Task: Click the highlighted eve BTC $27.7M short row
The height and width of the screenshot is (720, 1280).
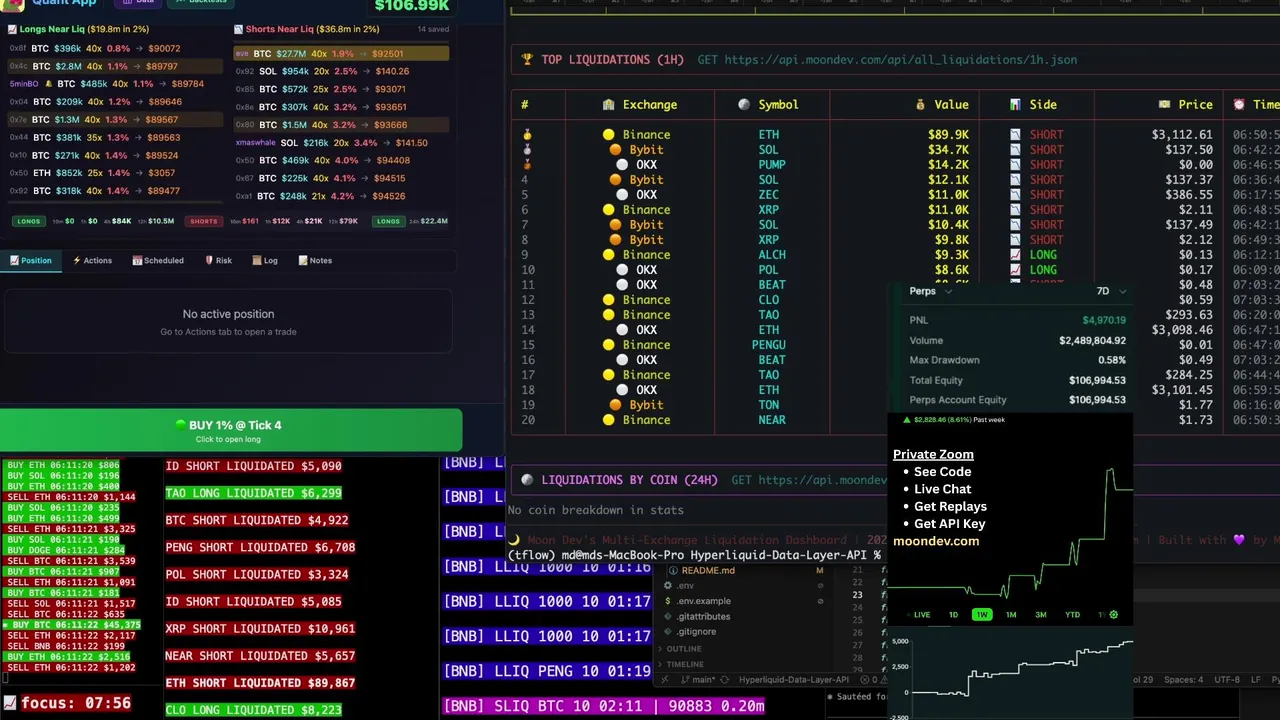Action: [341, 54]
